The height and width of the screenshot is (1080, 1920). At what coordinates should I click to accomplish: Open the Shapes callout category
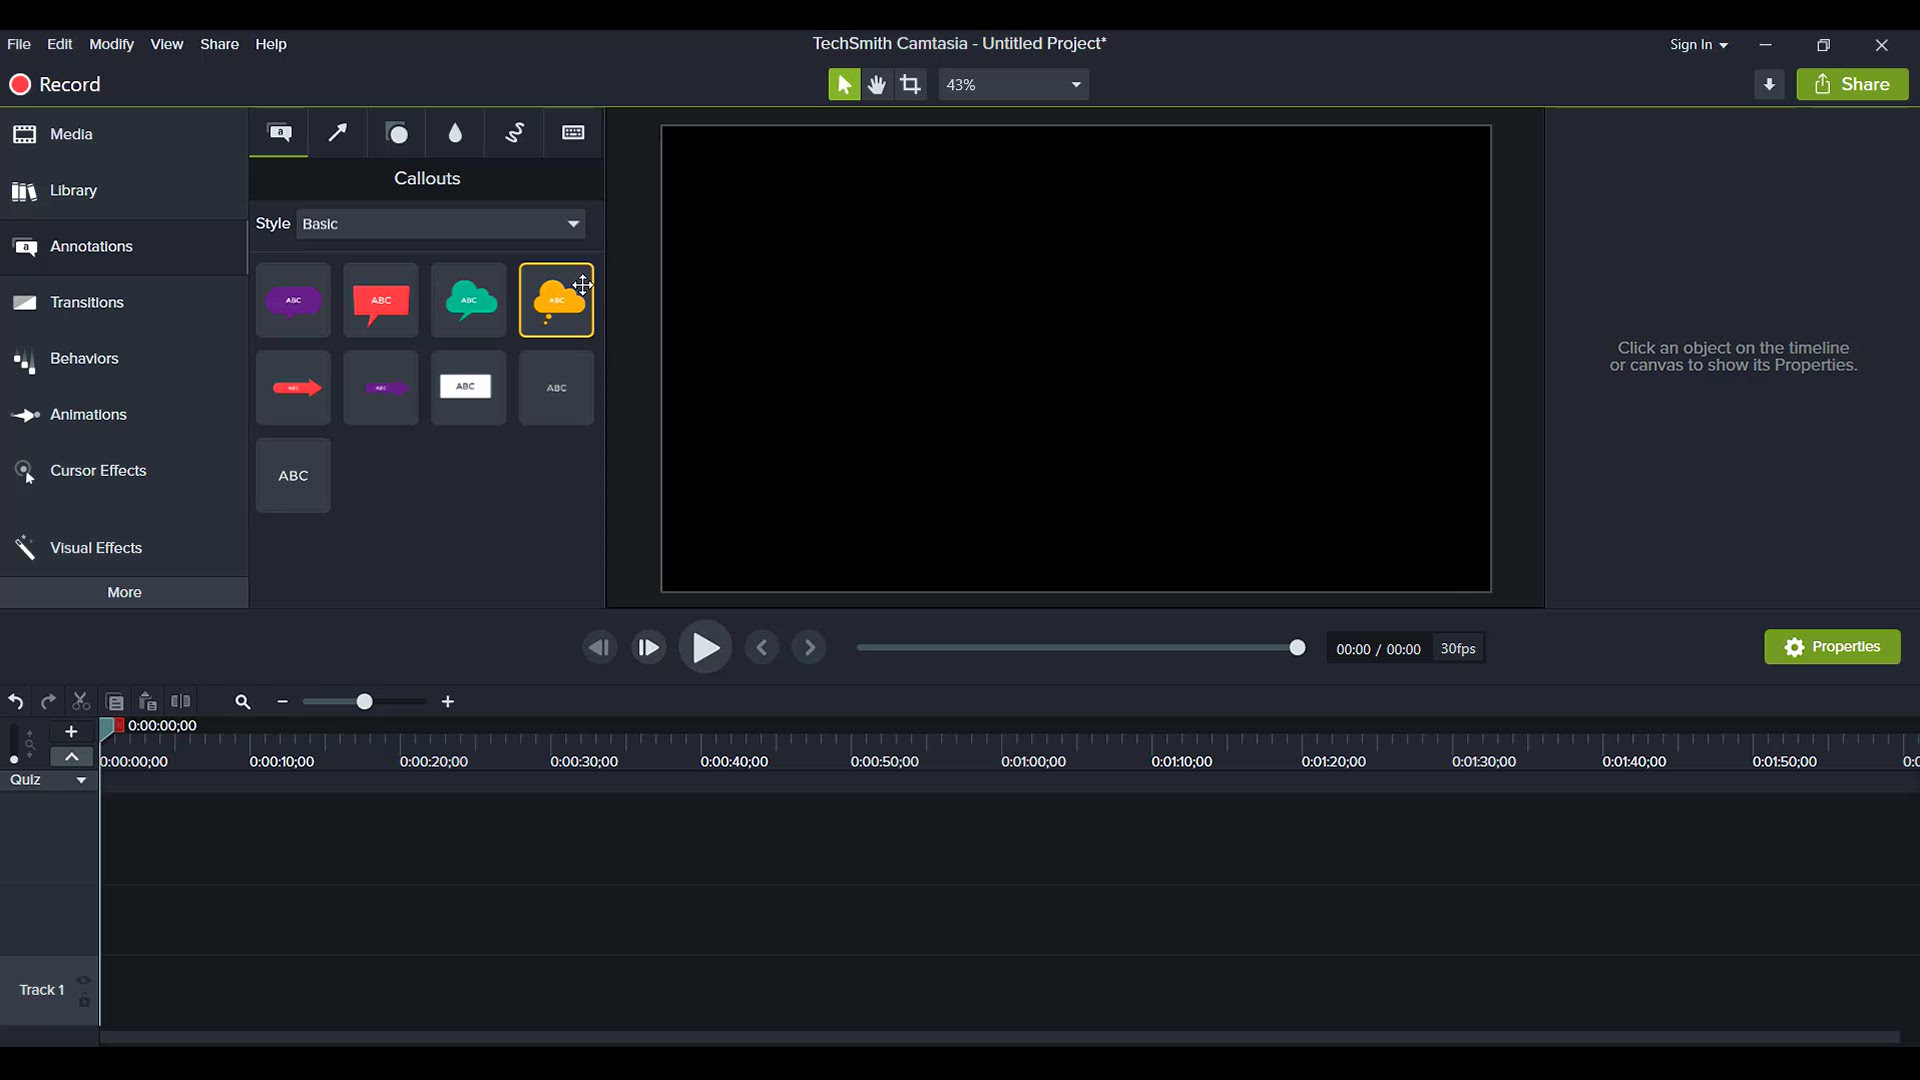pos(397,133)
